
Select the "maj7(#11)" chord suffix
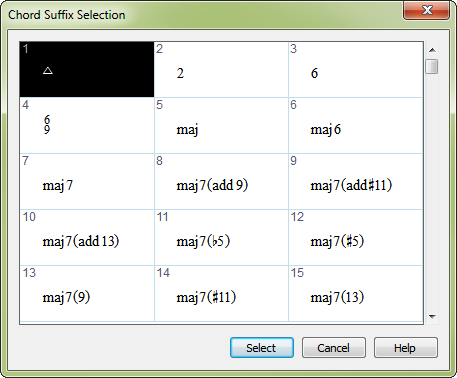point(221,293)
